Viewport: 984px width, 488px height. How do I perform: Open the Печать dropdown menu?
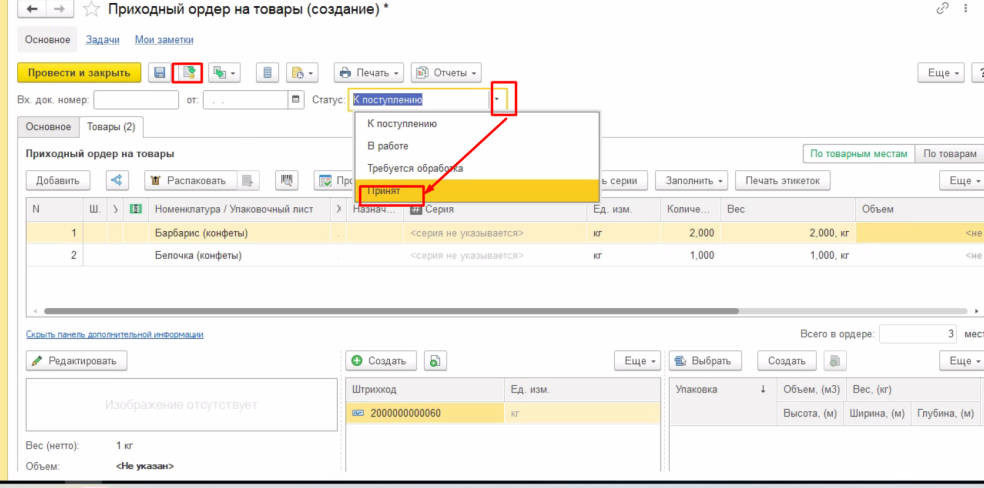tap(369, 73)
